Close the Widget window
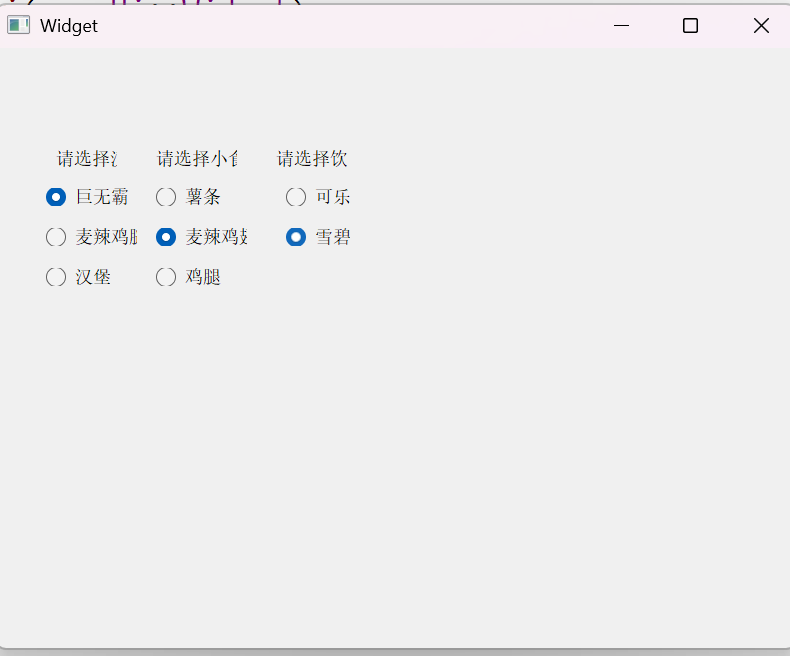 pos(761,26)
